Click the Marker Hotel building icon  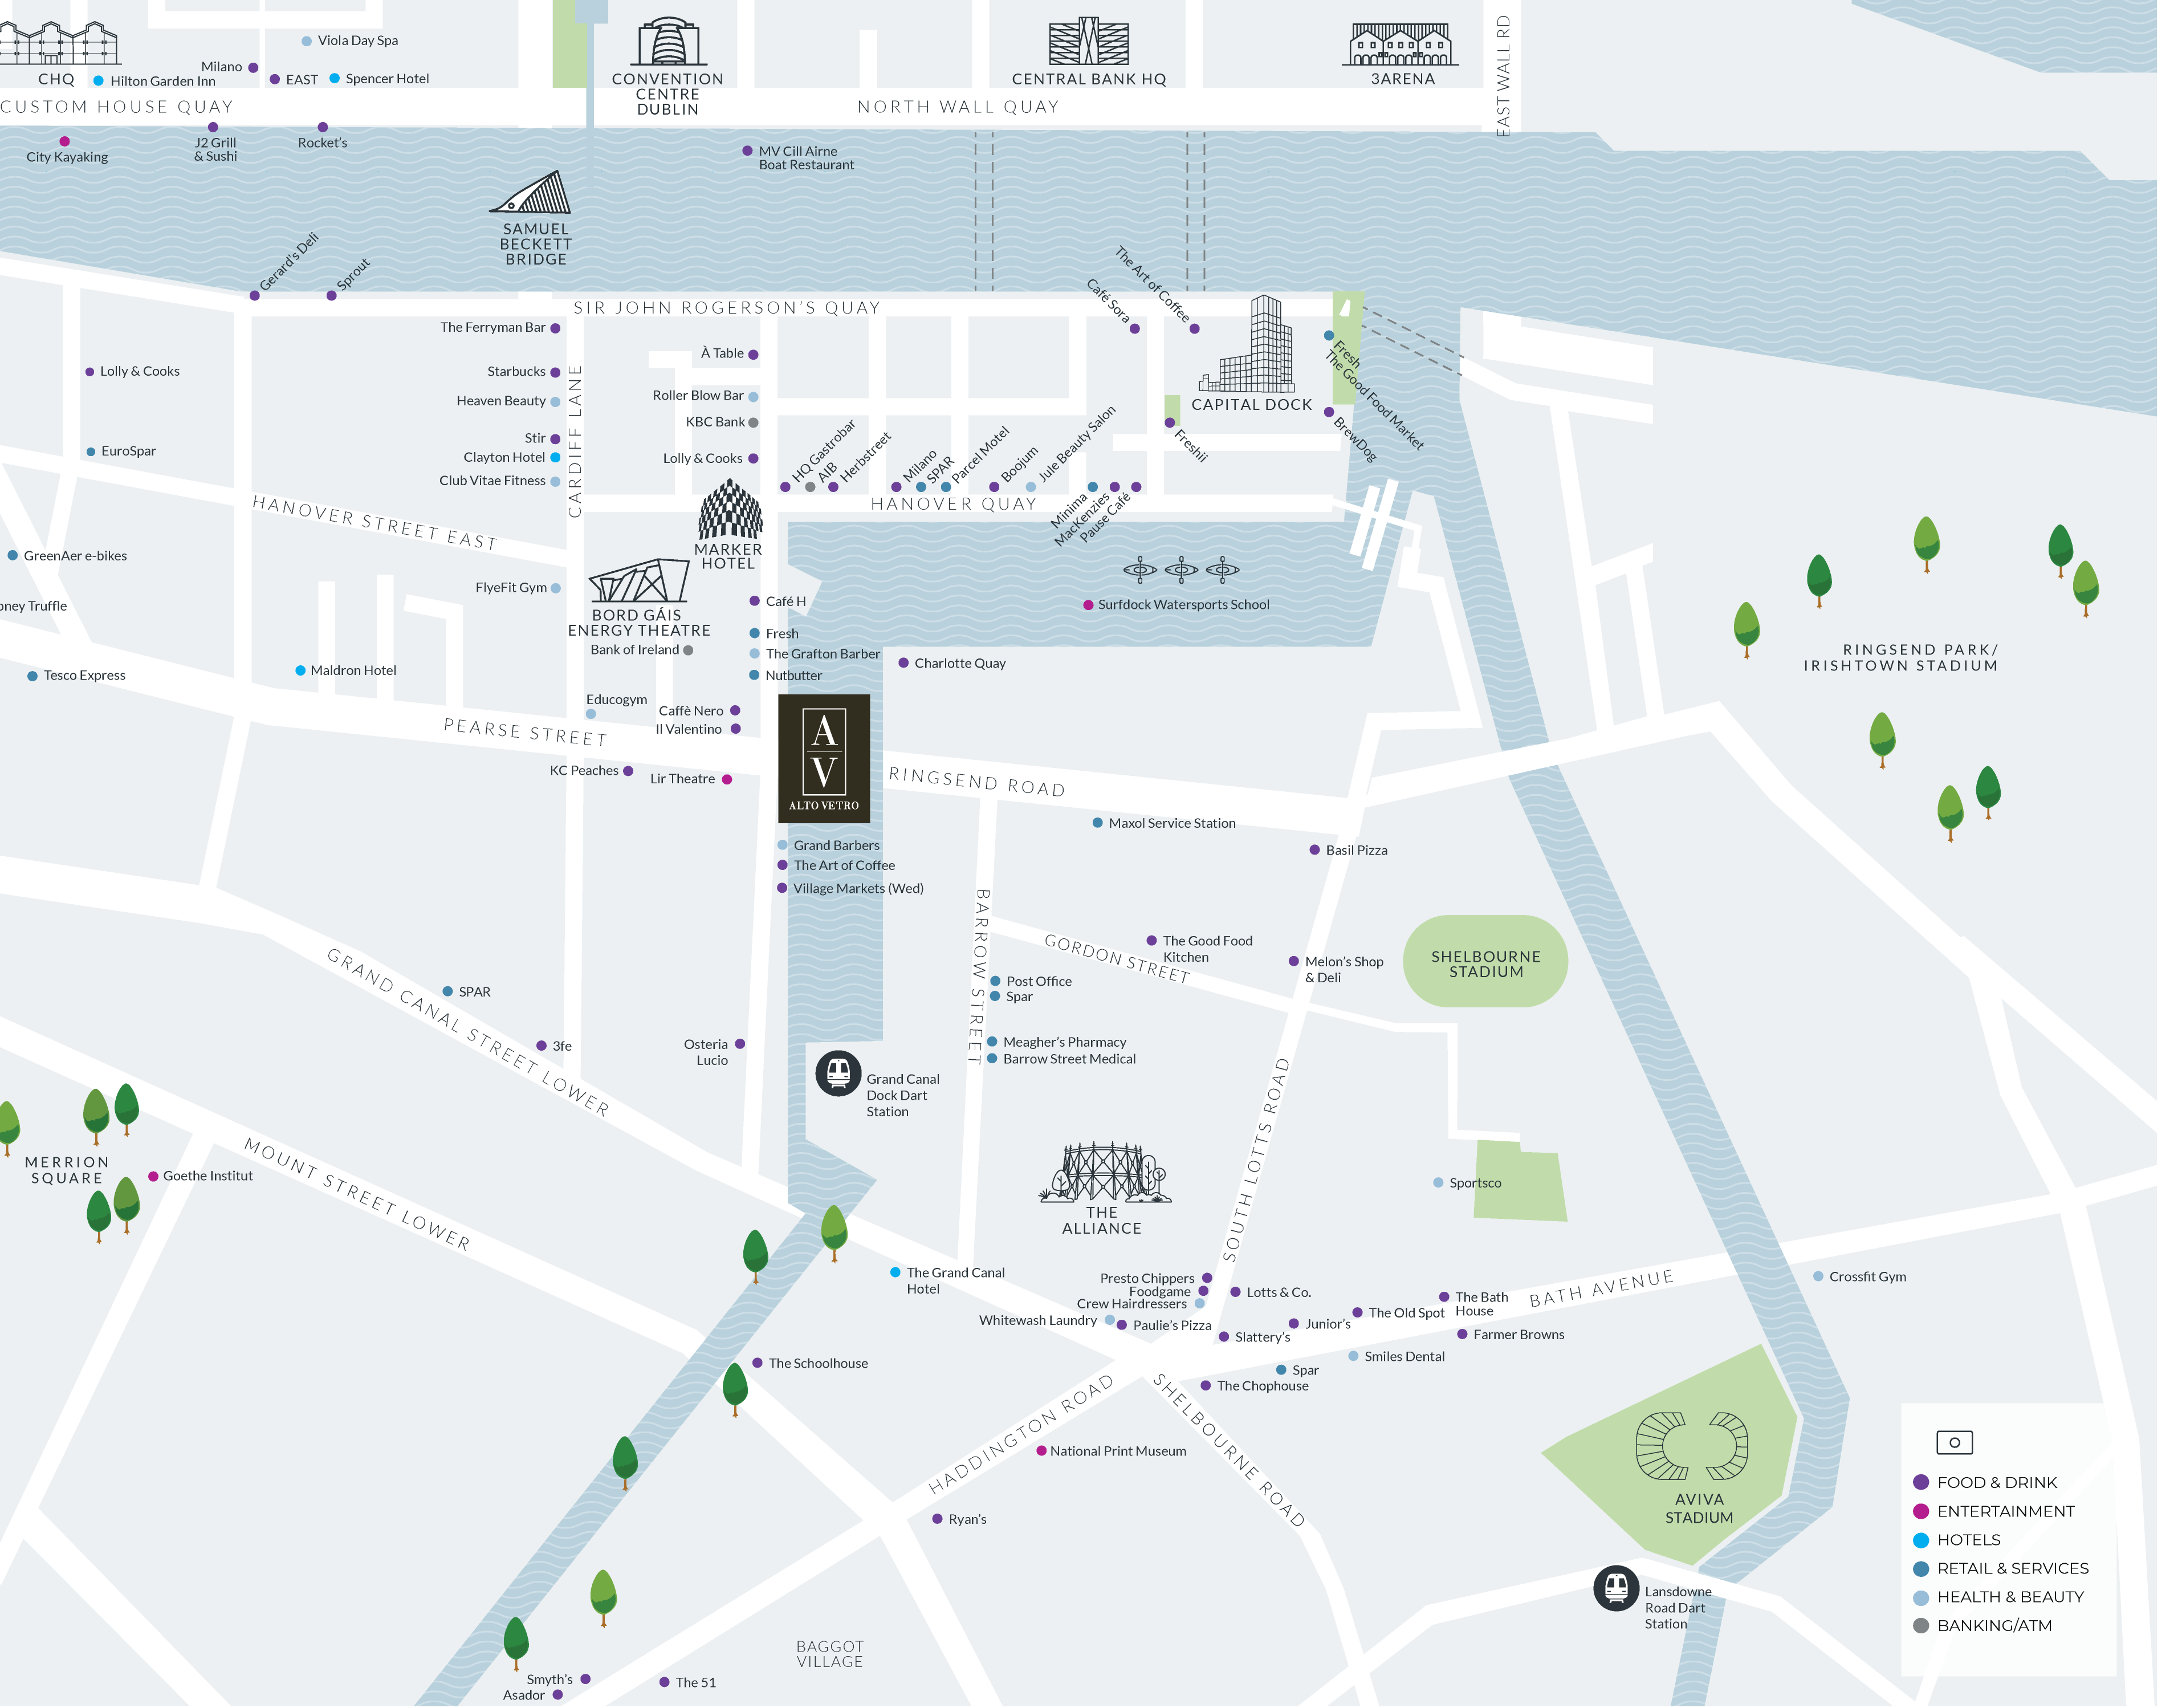pos(738,514)
